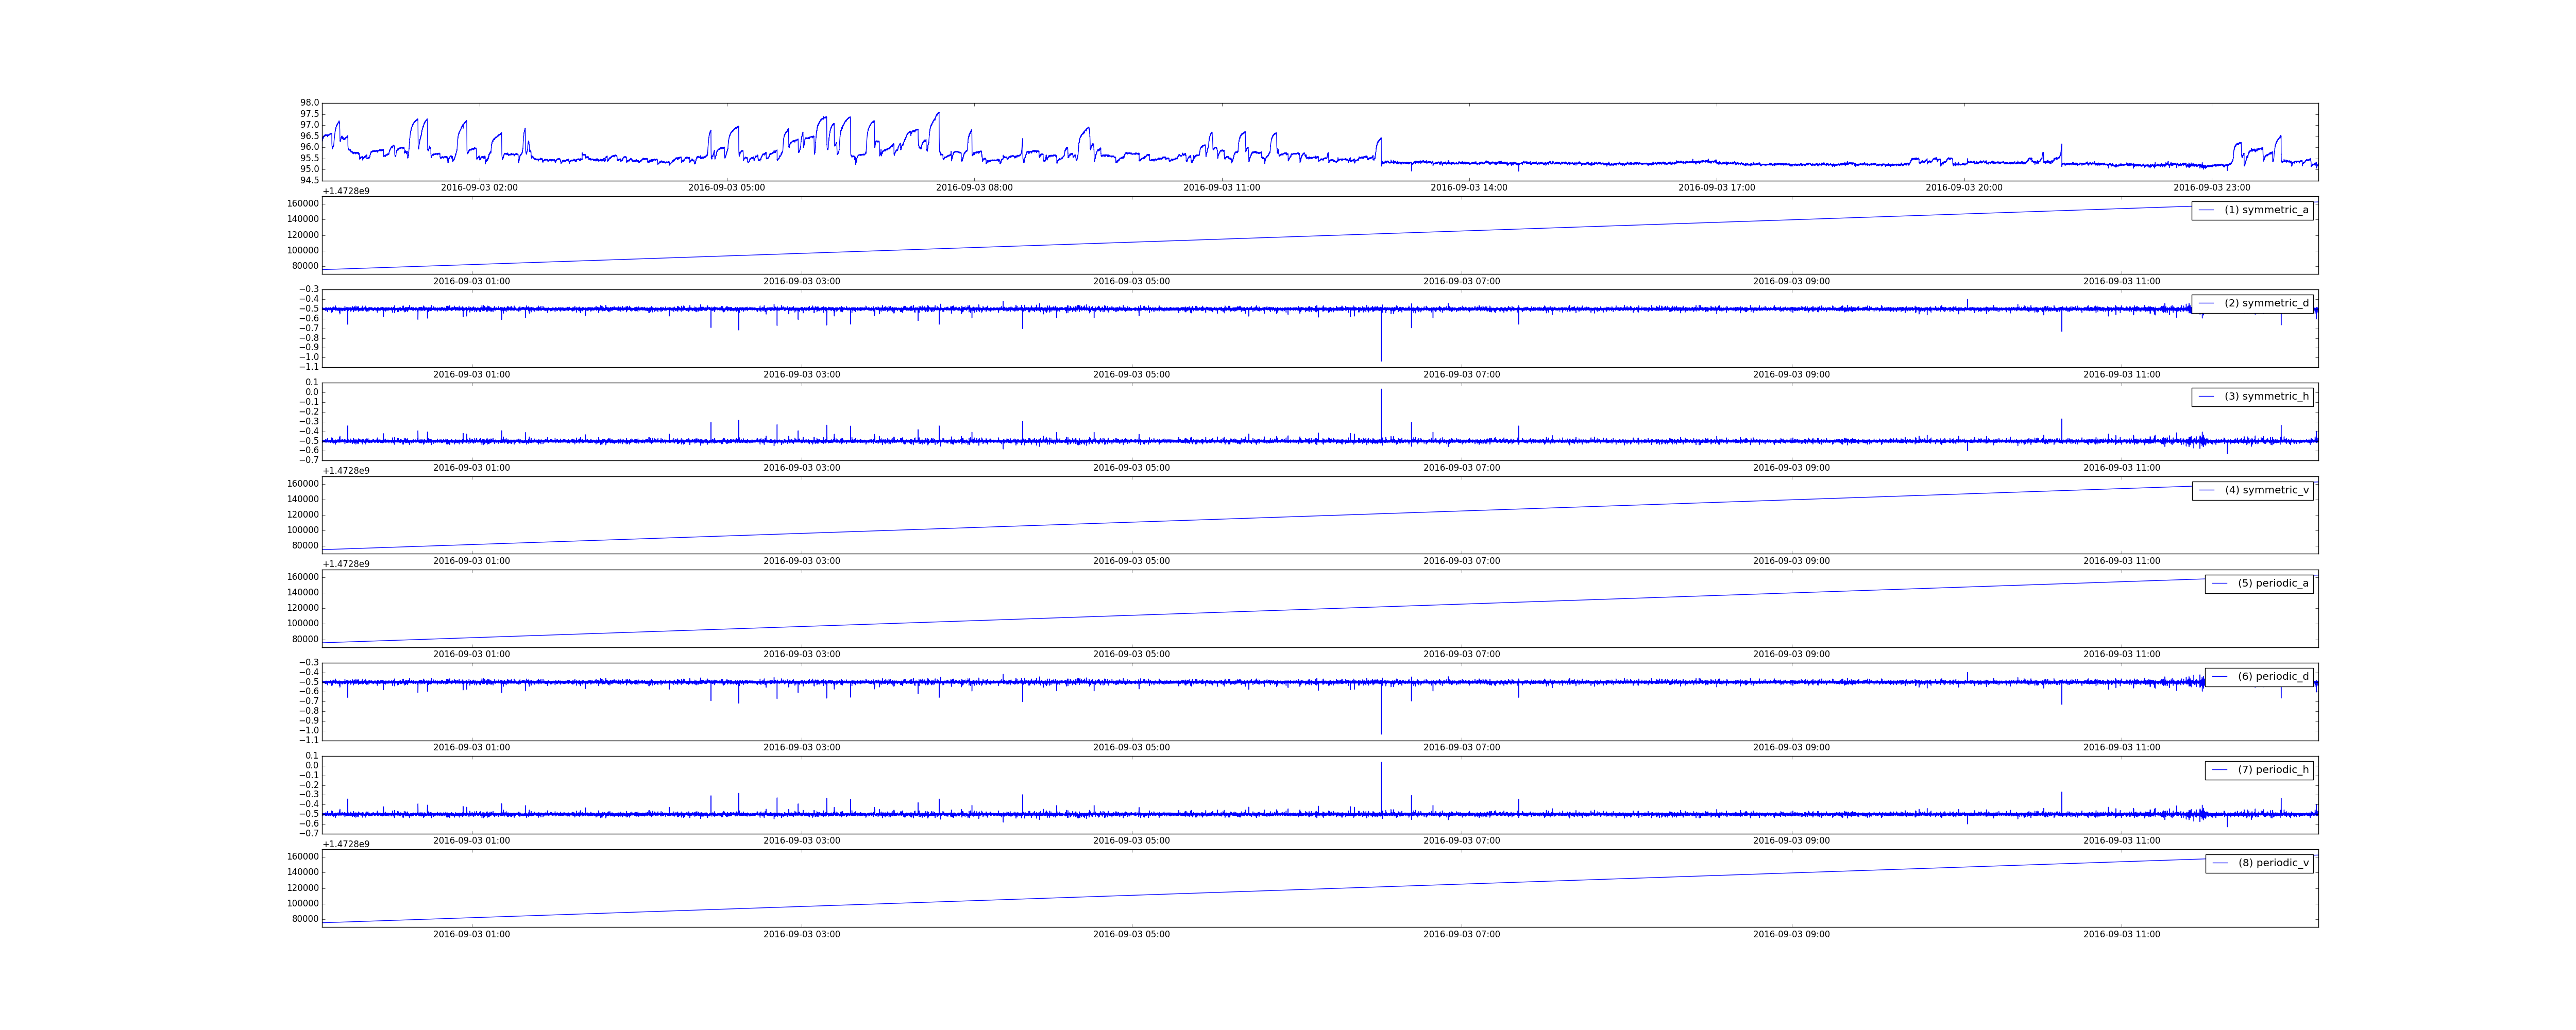Click the -0.3 tick of periodic_d plot
This screenshot has width=2576, height=1030.
308,662
